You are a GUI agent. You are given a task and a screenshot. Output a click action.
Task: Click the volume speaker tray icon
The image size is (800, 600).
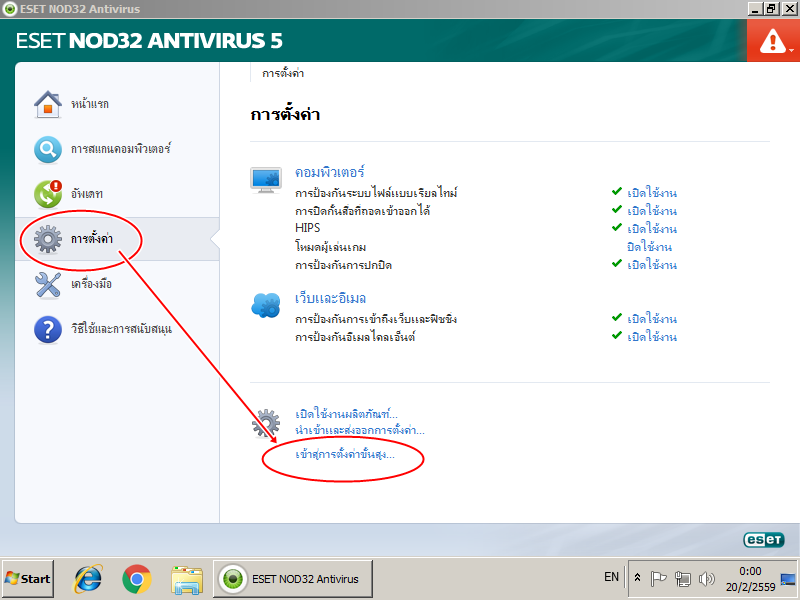707,579
